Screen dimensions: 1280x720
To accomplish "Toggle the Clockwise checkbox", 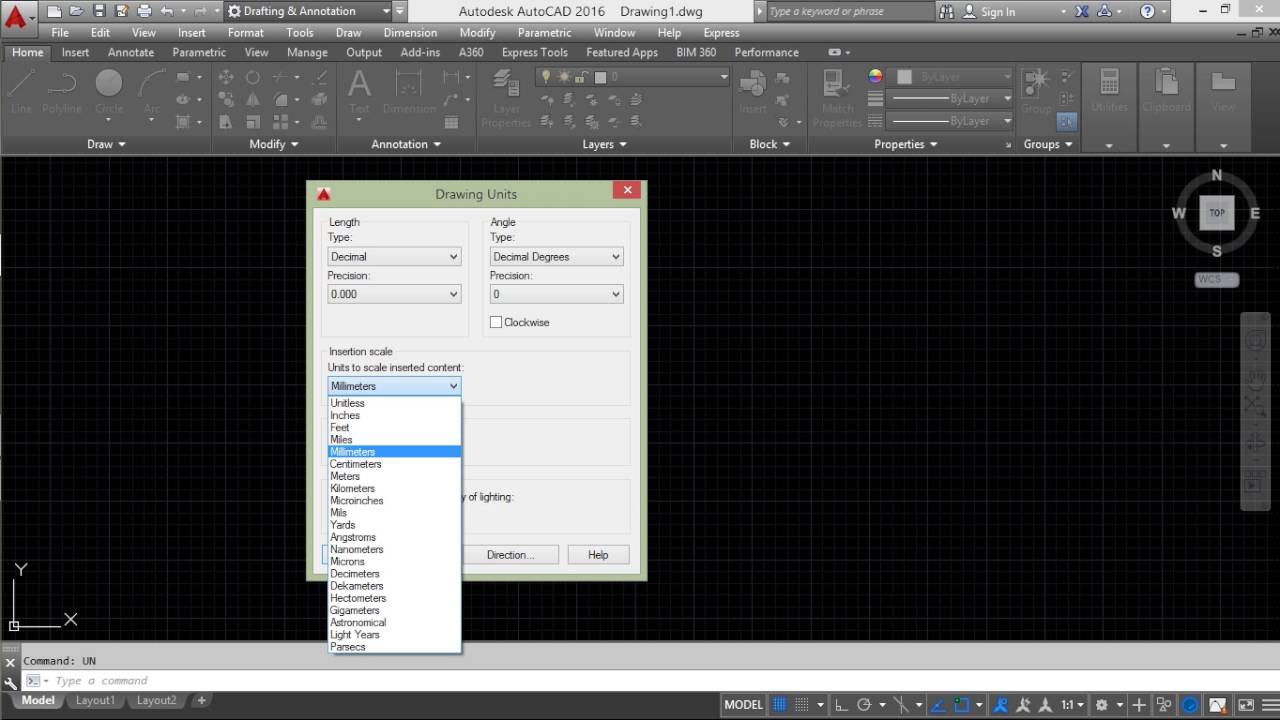I will pos(496,322).
